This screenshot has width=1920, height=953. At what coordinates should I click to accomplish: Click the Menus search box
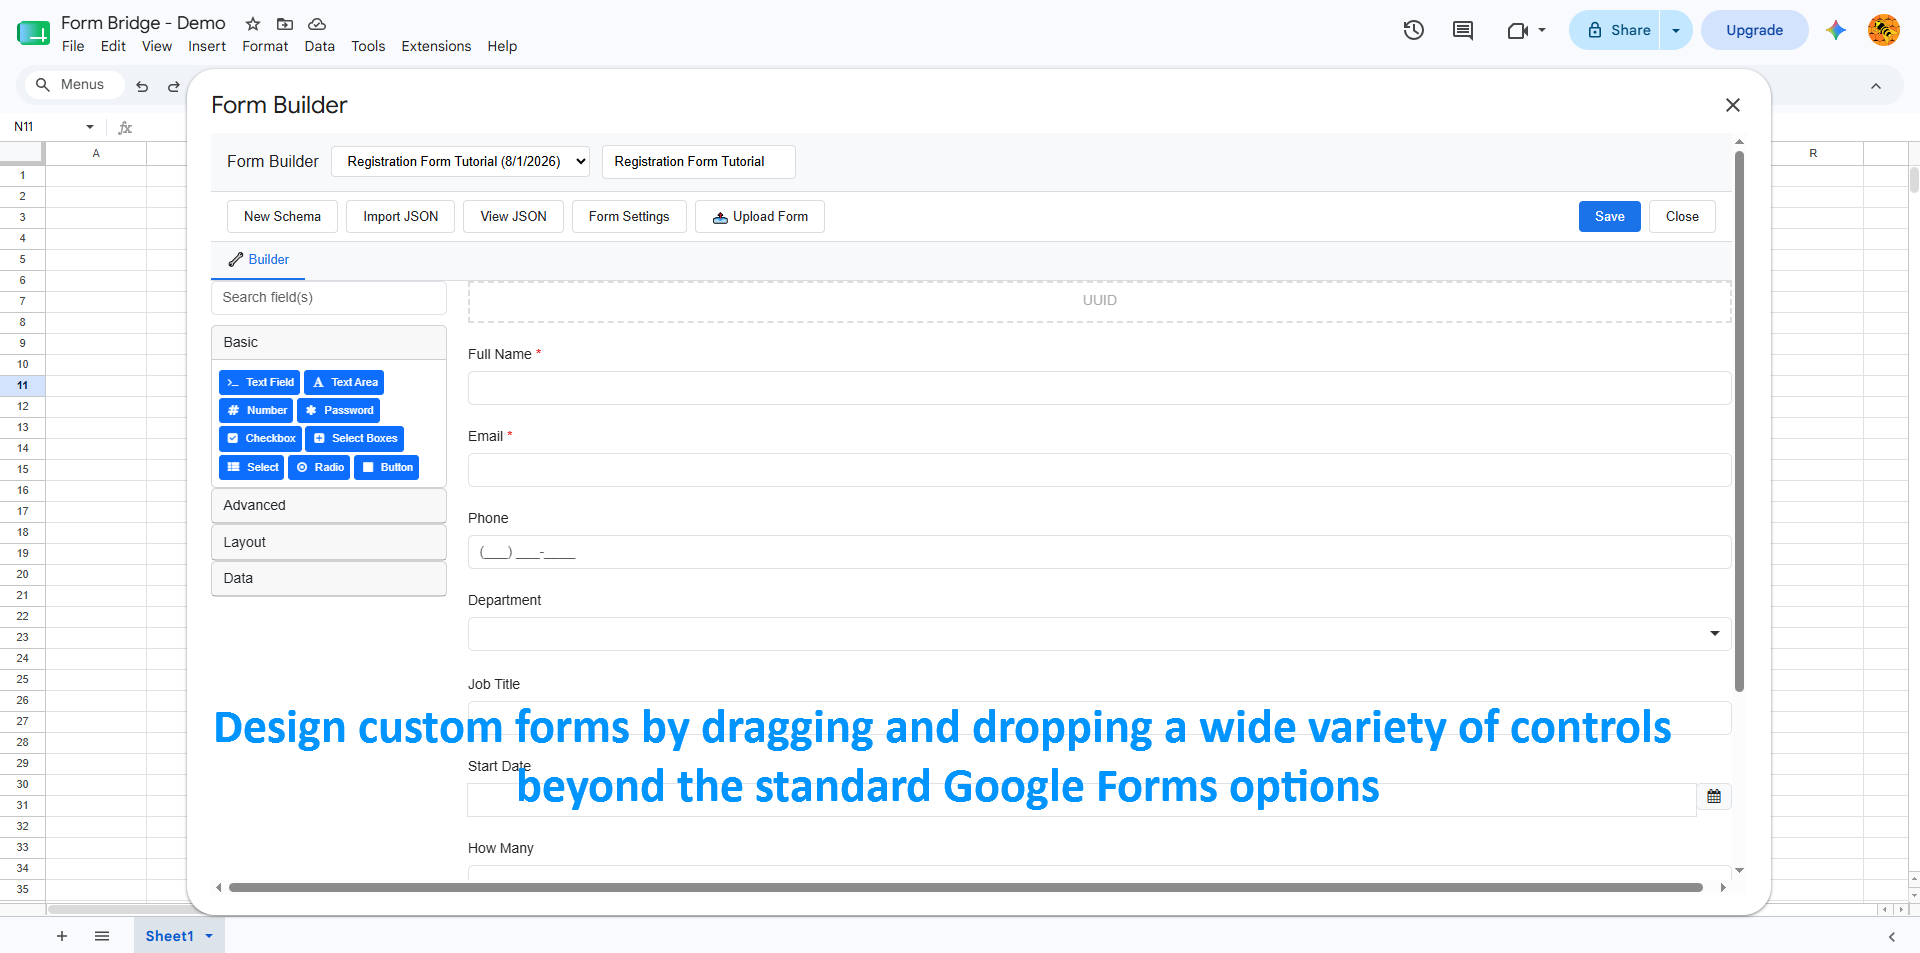click(74, 85)
